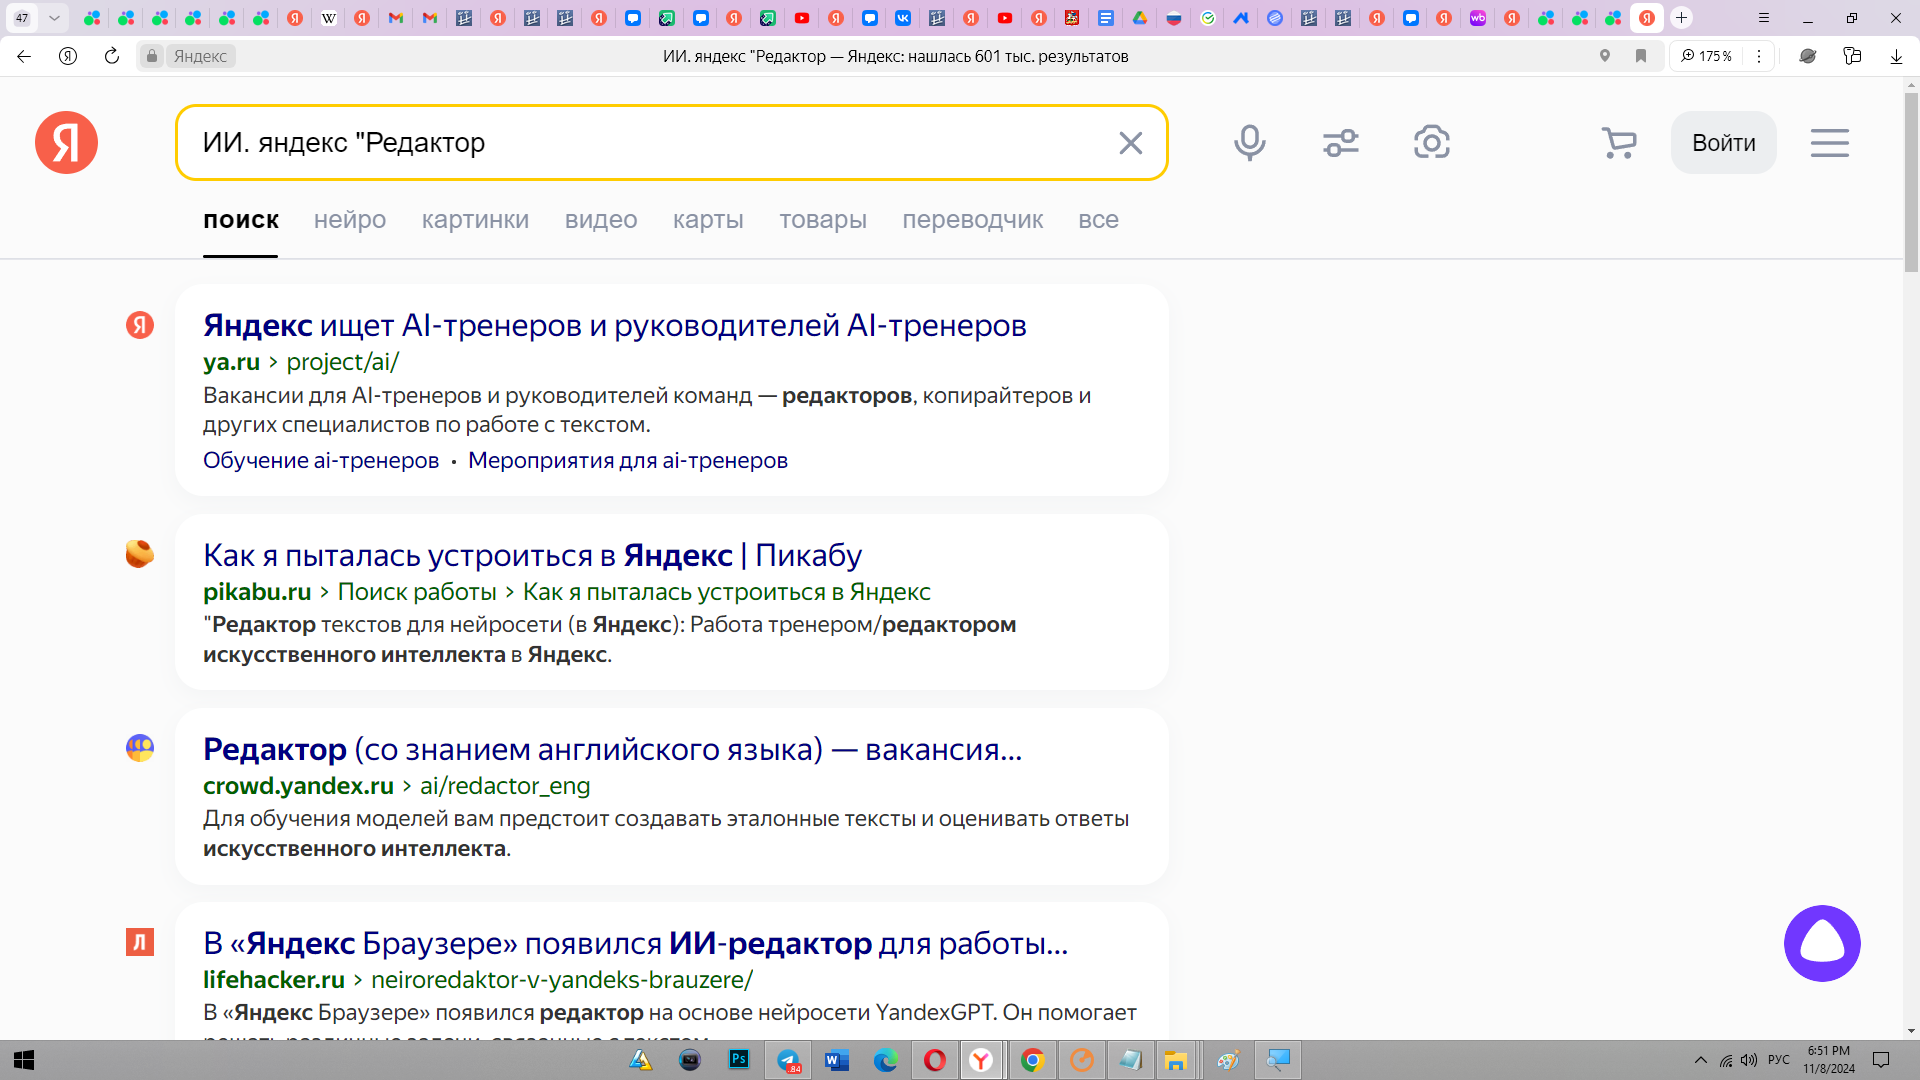Switch to the переводчик tab
This screenshot has height=1080, width=1920.
coord(972,220)
